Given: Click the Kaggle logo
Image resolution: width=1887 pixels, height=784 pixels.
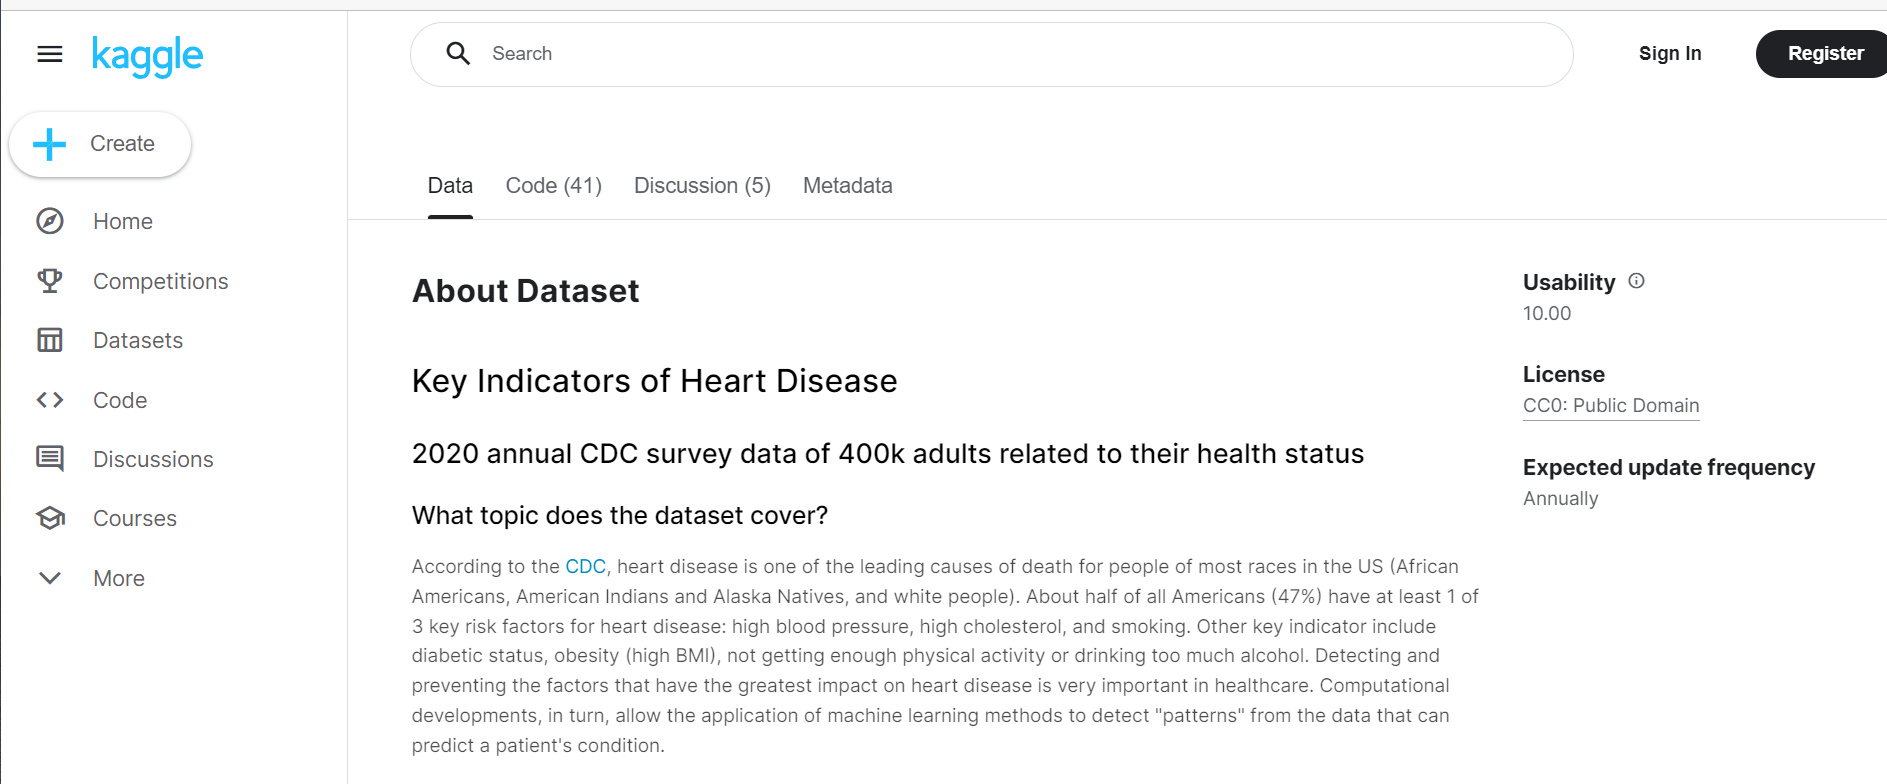Looking at the screenshot, I should (147, 56).
